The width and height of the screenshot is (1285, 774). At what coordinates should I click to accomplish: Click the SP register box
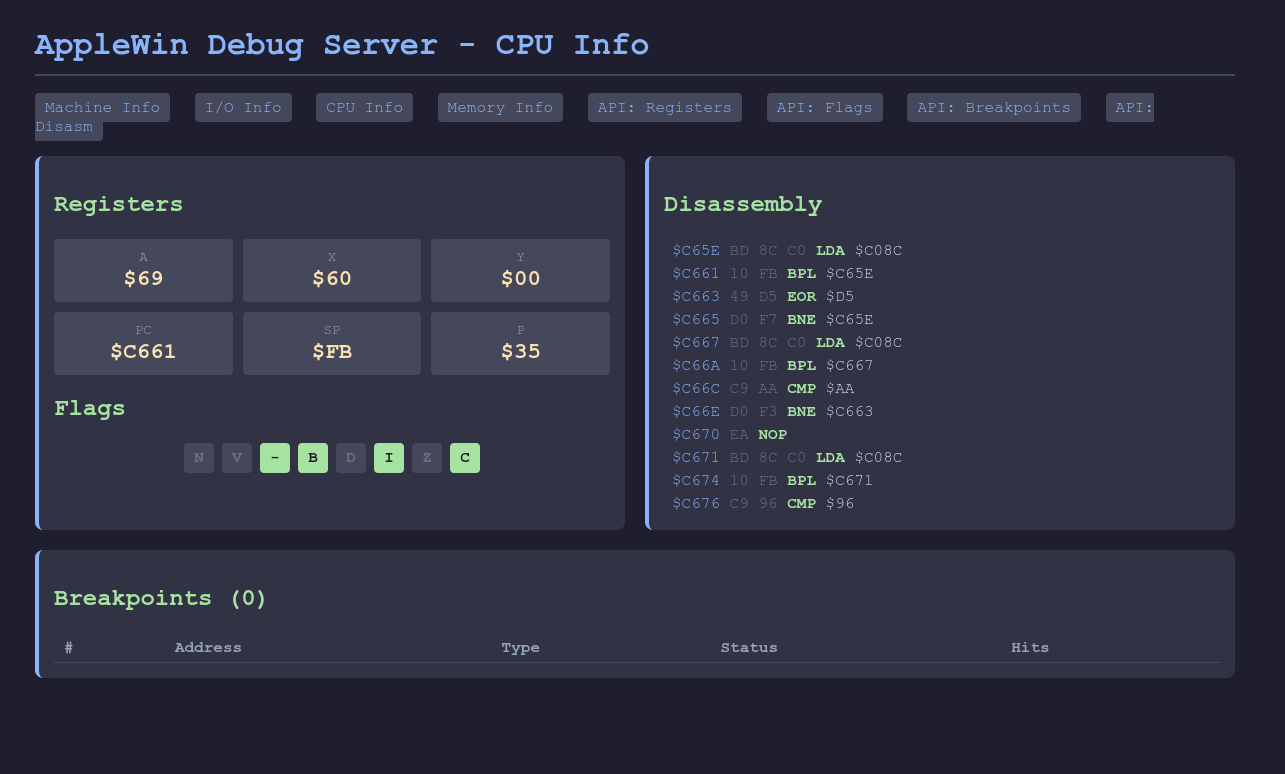tap(332, 343)
